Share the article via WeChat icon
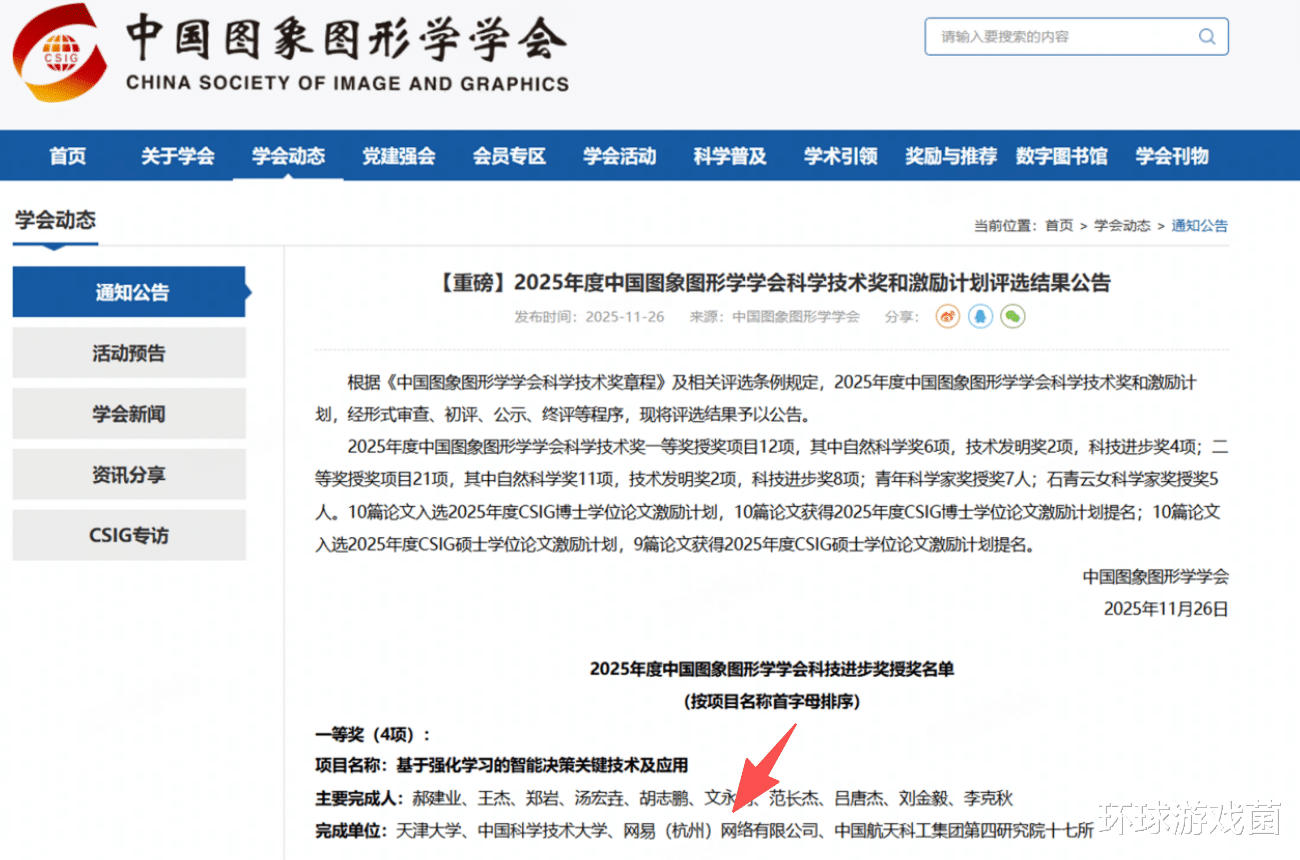This screenshot has height=860, width=1300. (x=1013, y=317)
